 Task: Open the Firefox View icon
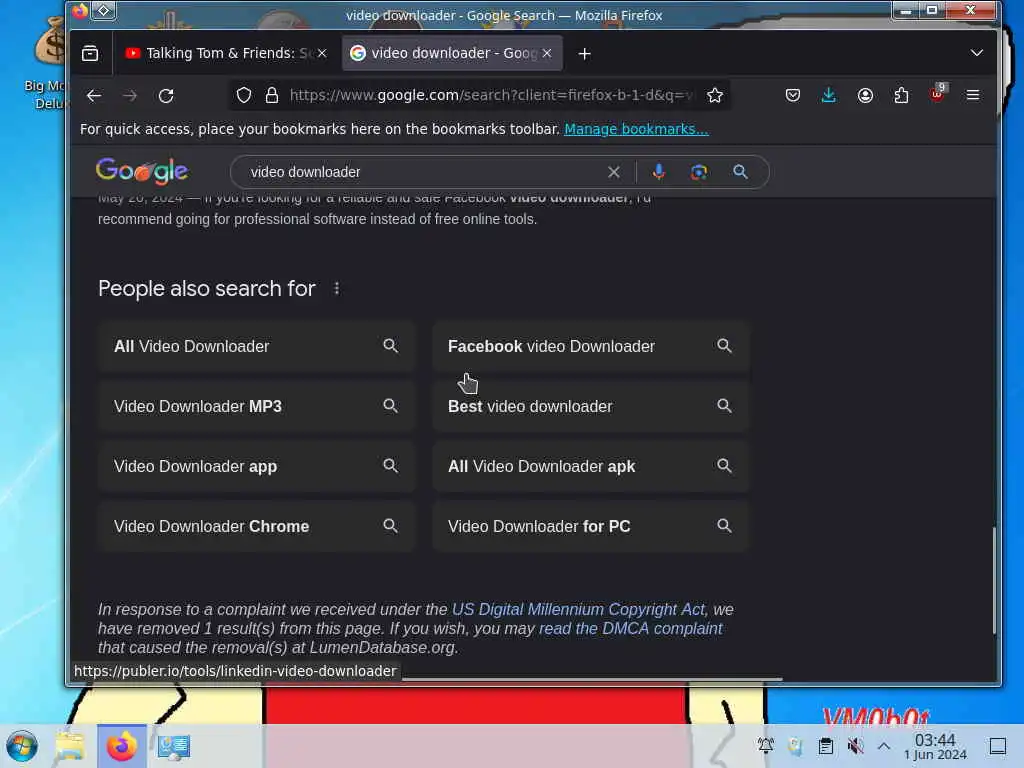(x=90, y=53)
